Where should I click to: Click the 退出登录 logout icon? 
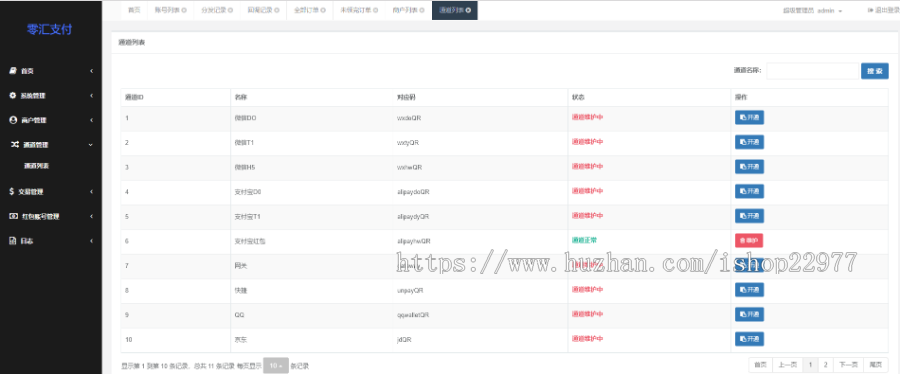[x=870, y=10]
